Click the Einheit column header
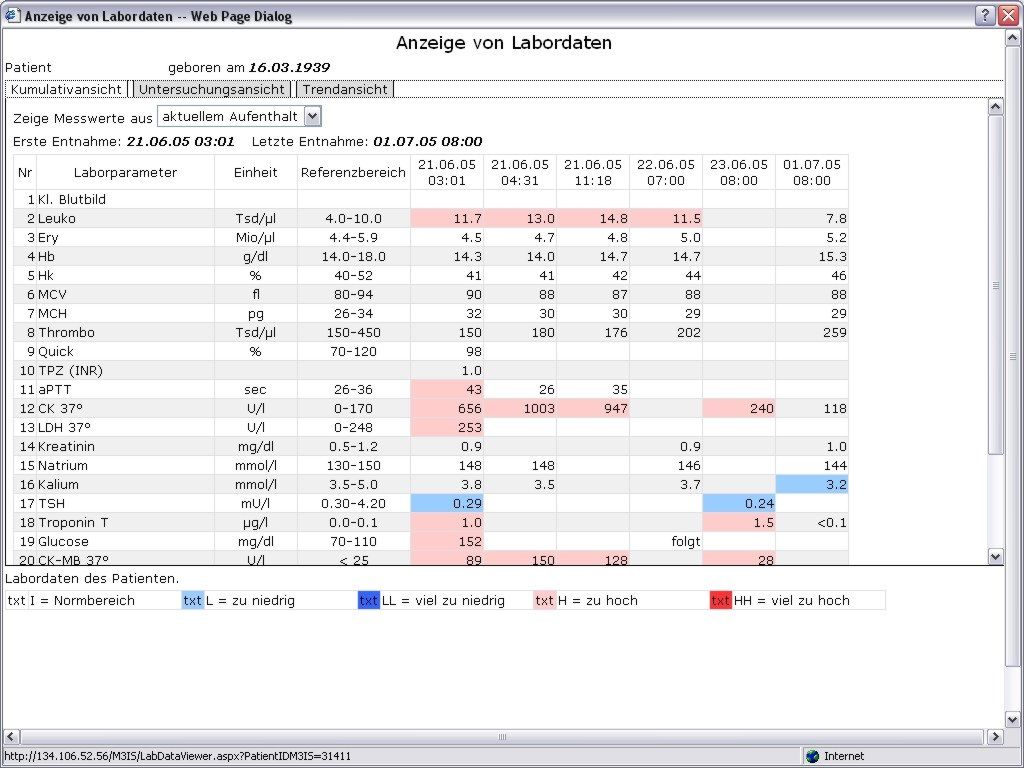 [x=255, y=172]
